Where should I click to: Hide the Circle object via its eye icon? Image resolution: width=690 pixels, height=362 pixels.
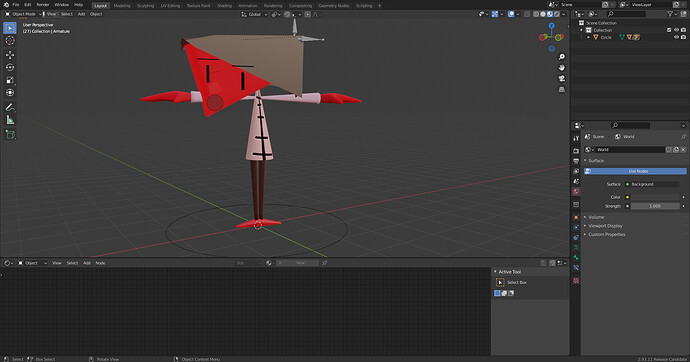[676, 37]
